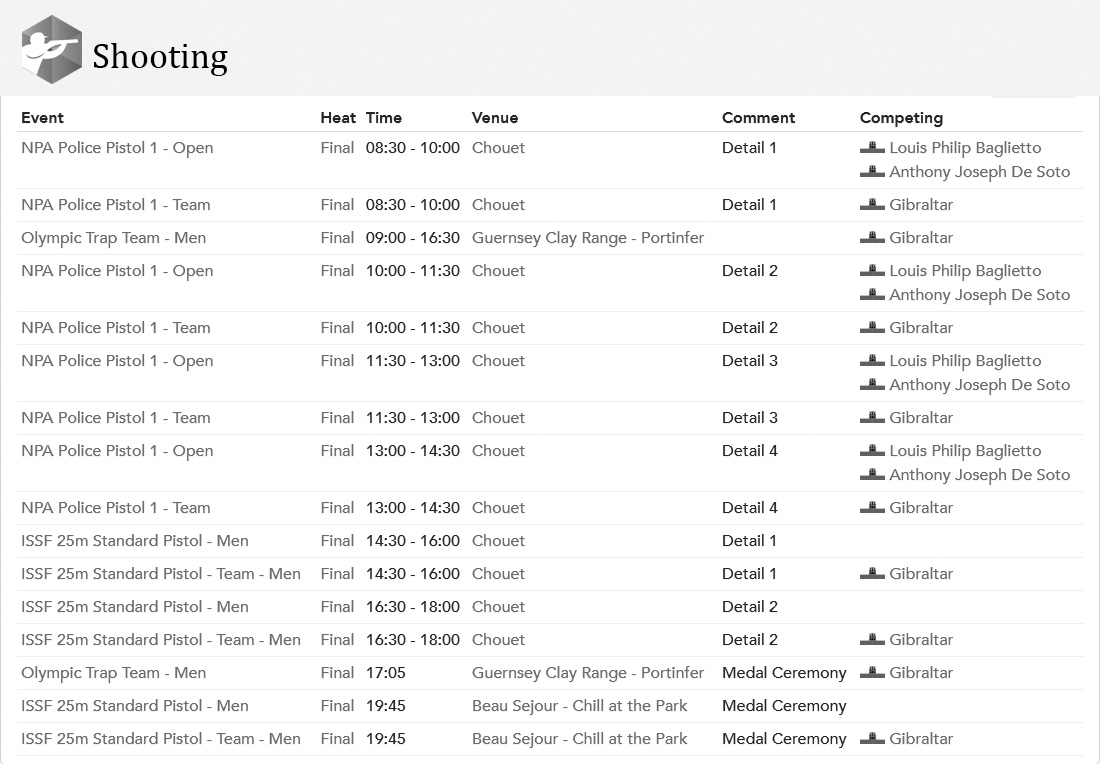Open Olympic Trap Team - Men medal ceremony at 17:05
Screen dimensions: 1100x764
pos(114,673)
